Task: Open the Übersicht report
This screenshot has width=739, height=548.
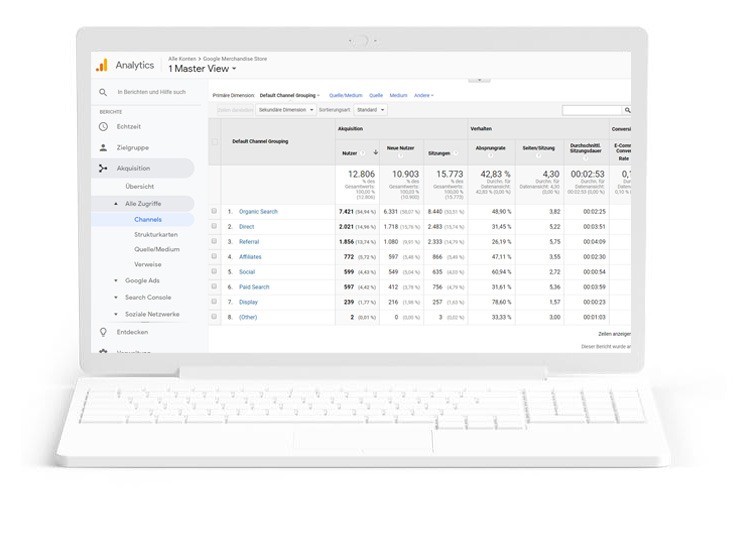Action: click(140, 187)
